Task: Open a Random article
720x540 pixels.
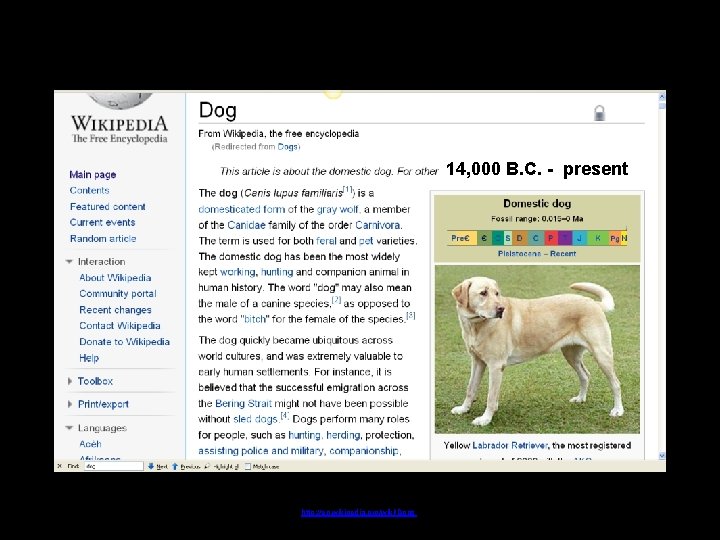Action: (103, 238)
